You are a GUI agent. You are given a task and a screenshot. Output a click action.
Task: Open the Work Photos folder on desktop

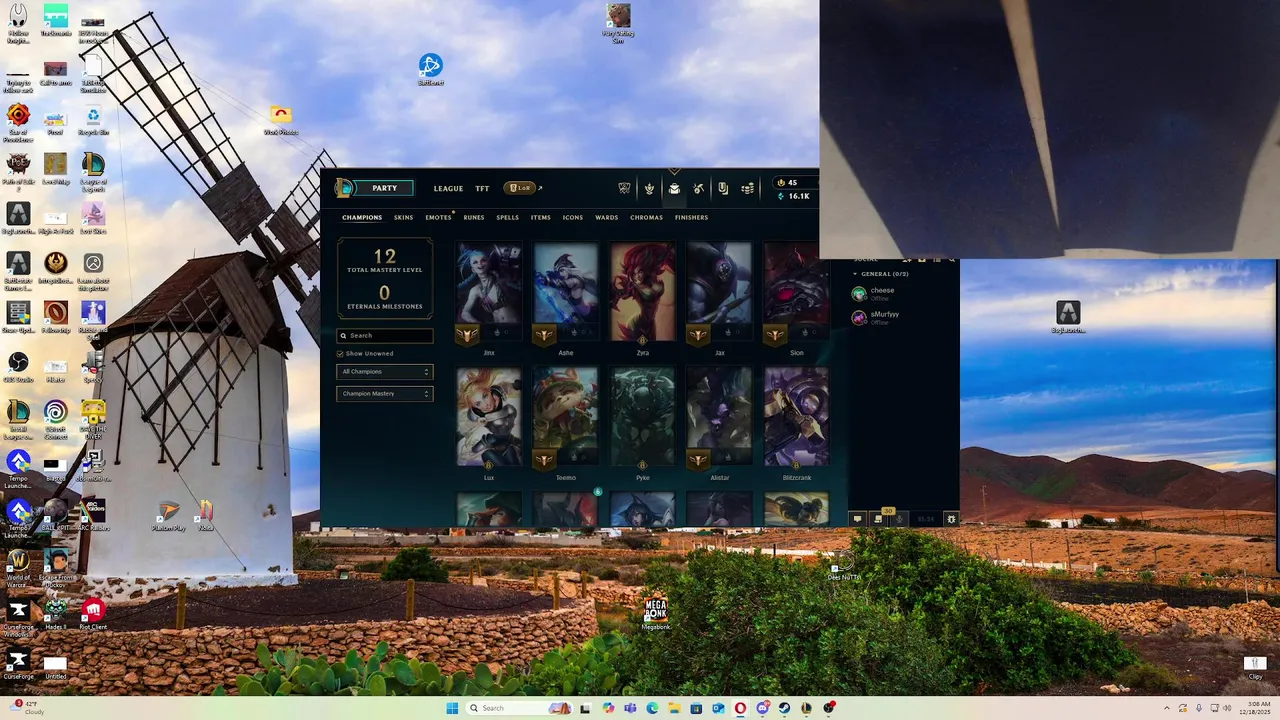click(x=281, y=120)
